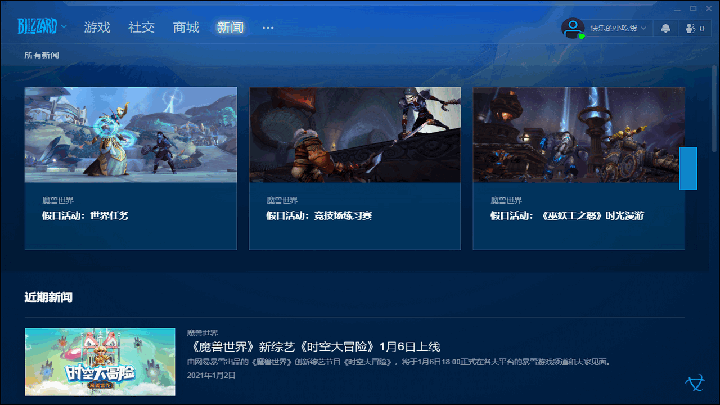Switch to the 社交 tab

coord(141,28)
